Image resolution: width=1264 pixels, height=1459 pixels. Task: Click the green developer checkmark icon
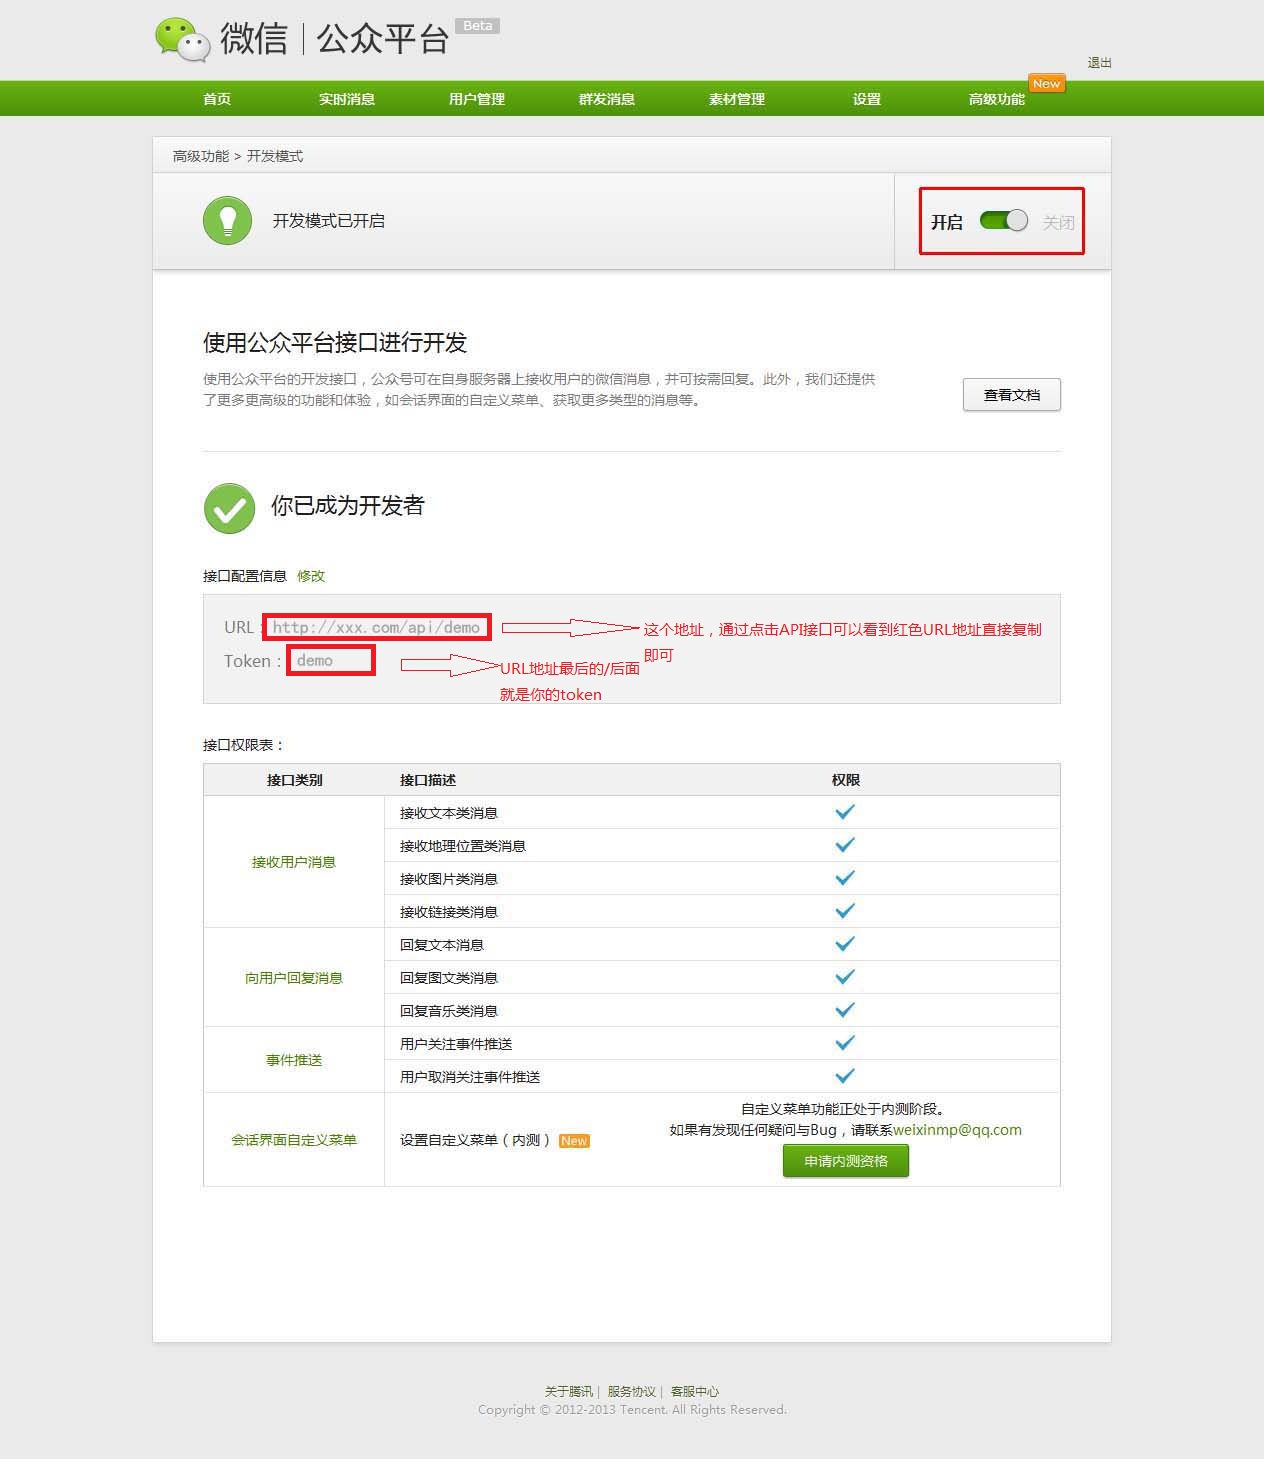pyautogui.click(x=229, y=508)
